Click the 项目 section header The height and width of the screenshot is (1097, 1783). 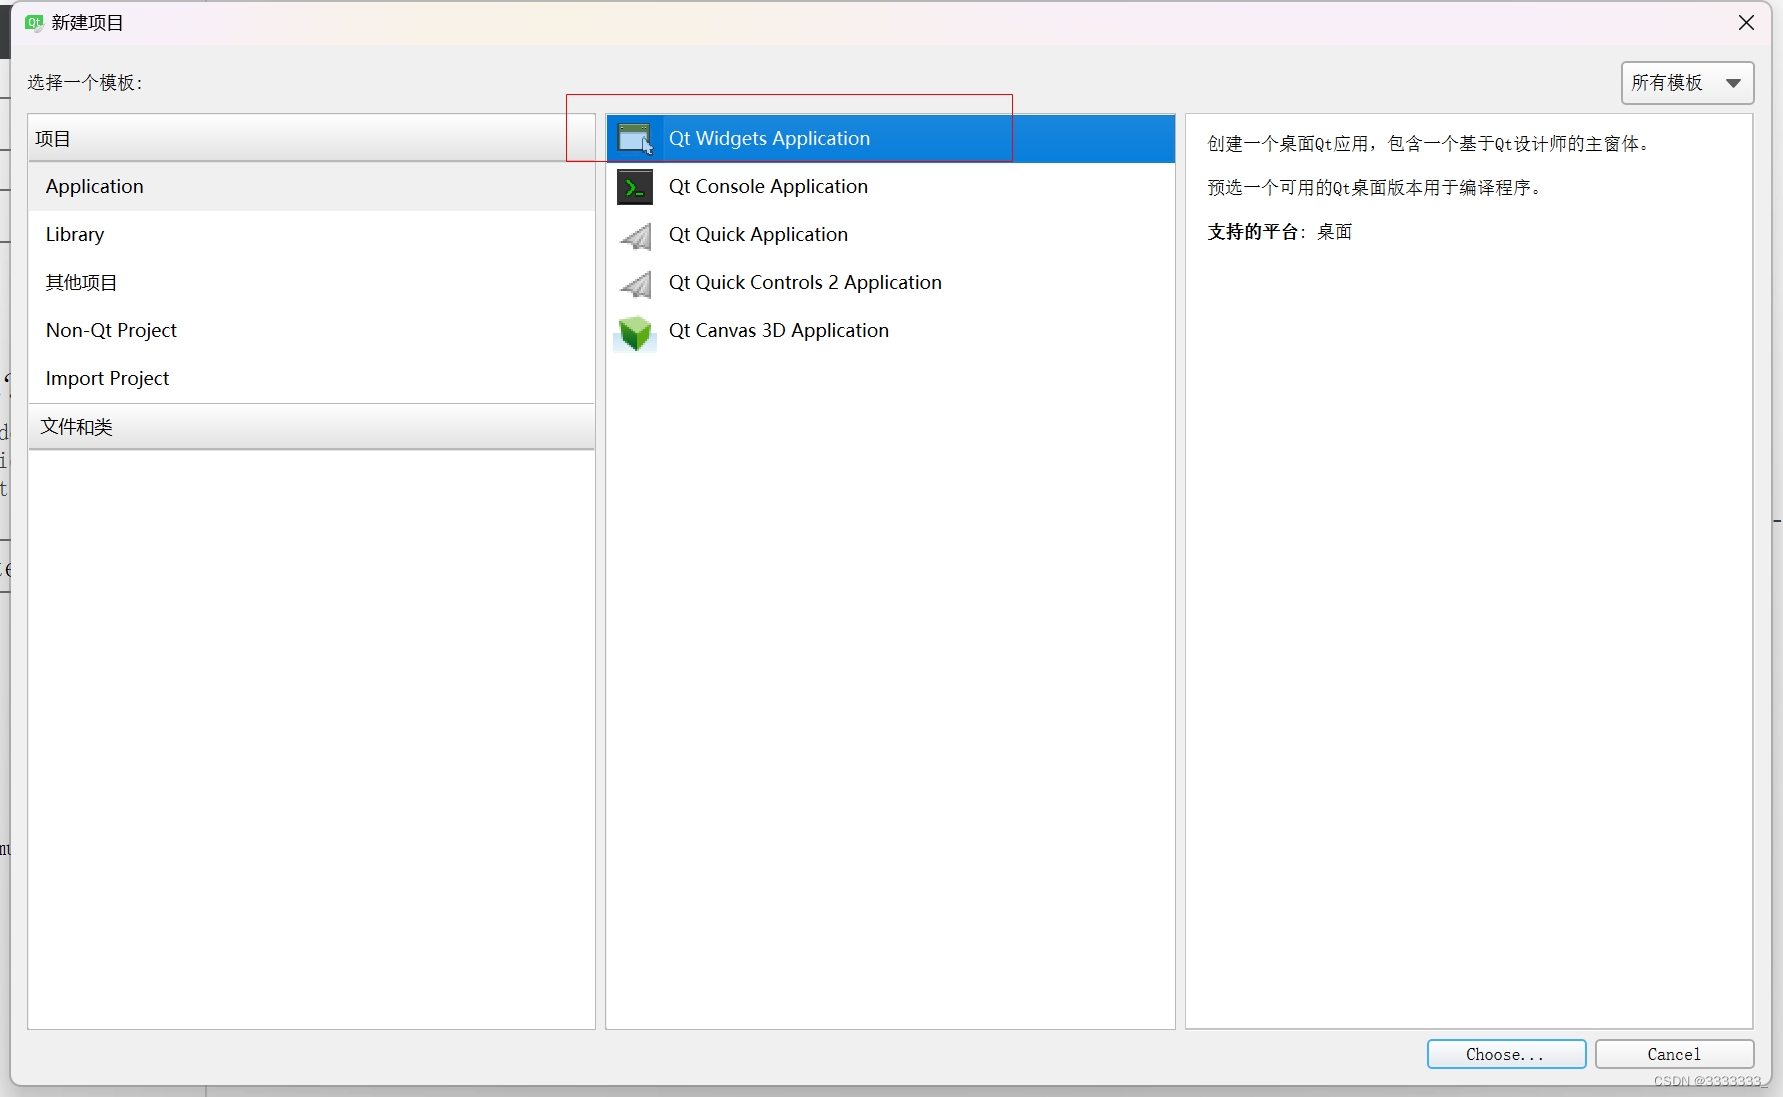click(312, 138)
